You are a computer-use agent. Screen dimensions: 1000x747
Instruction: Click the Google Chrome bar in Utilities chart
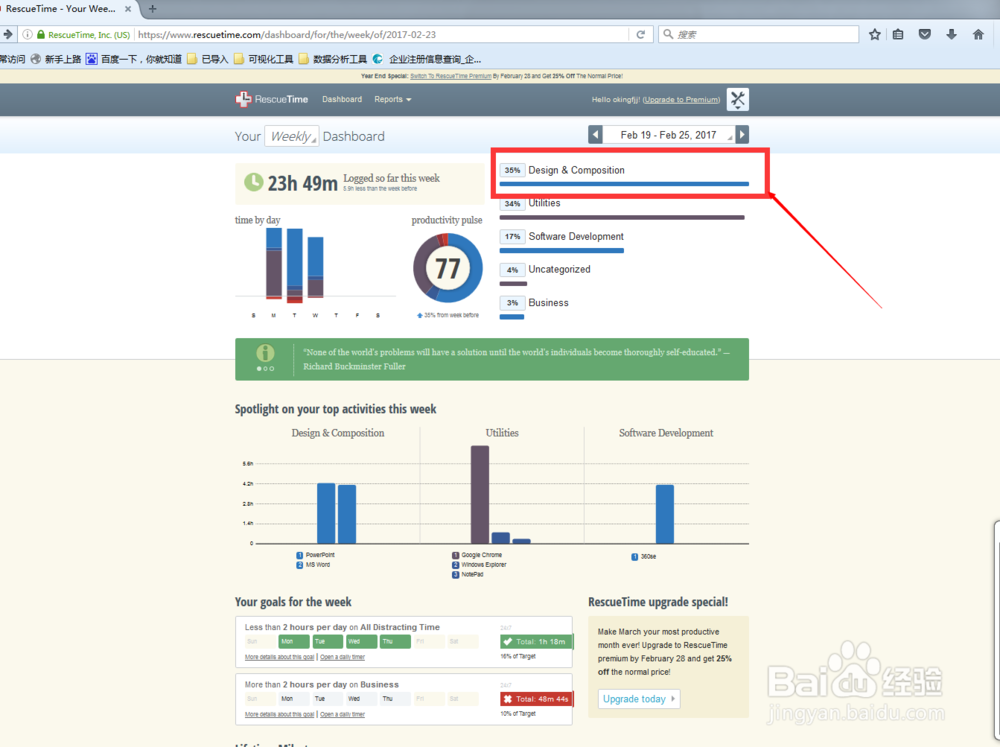coord(480,494)
